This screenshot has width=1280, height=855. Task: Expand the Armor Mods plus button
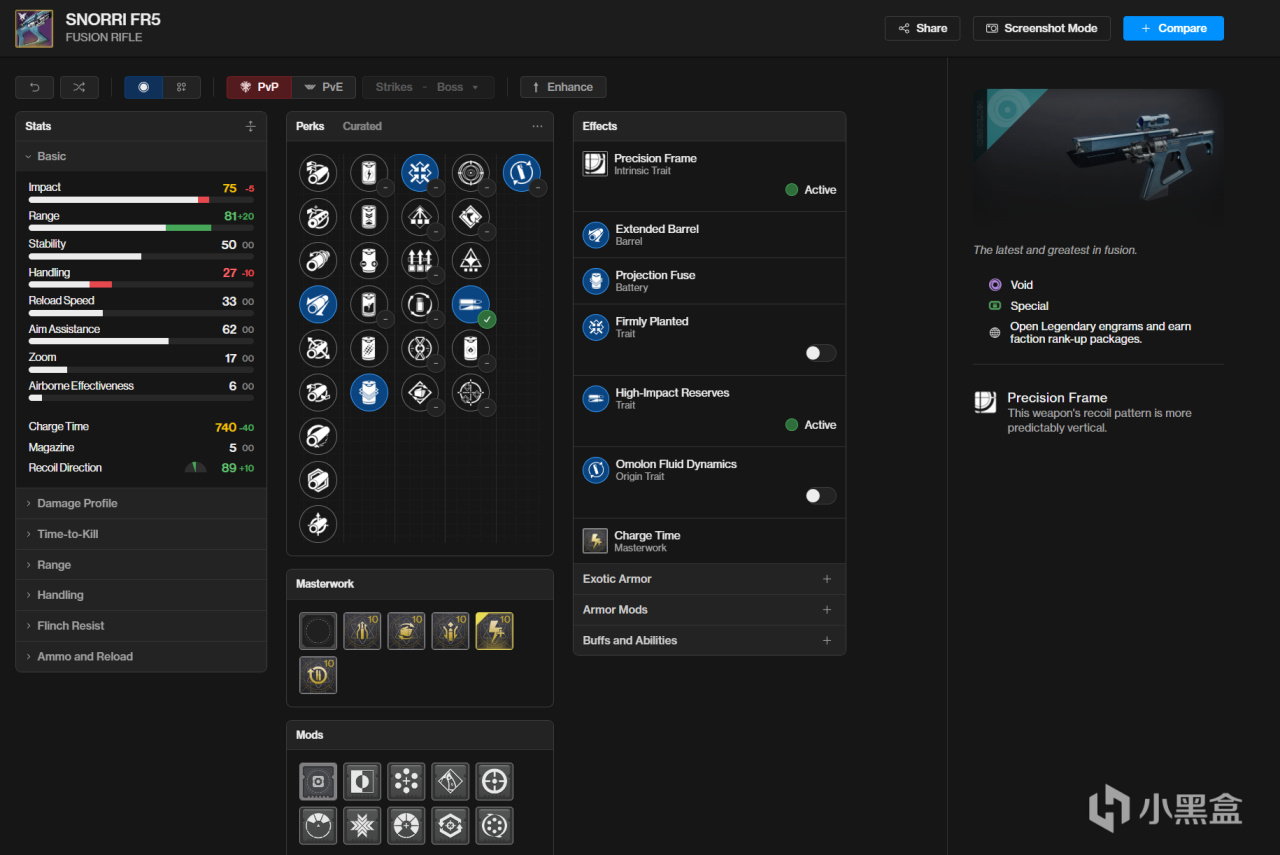pyautogui.click(x=827, y=610)
